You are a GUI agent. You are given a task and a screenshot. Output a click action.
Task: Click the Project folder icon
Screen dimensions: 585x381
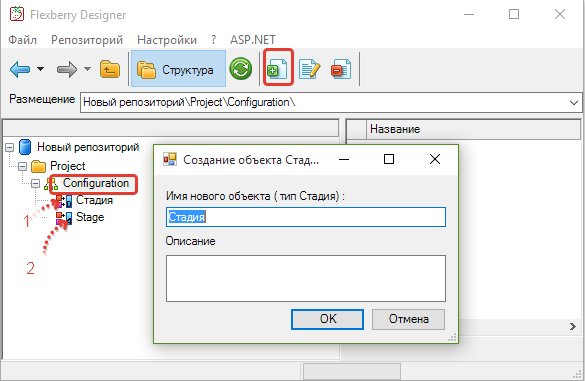(x=38, y=166)
